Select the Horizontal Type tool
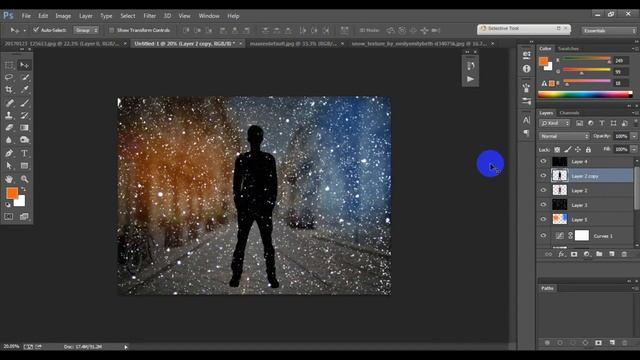The height and width of the screenshot is (360, 640). [24, 153]
